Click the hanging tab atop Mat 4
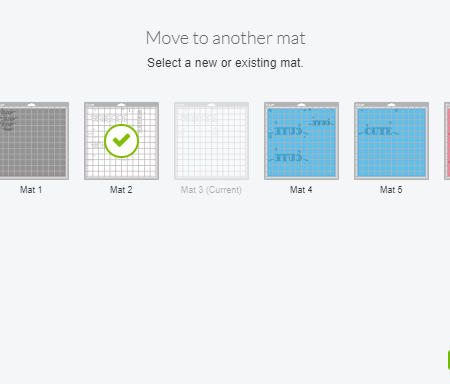The width and height of the screenshot is (450, 384). point(301,105)
